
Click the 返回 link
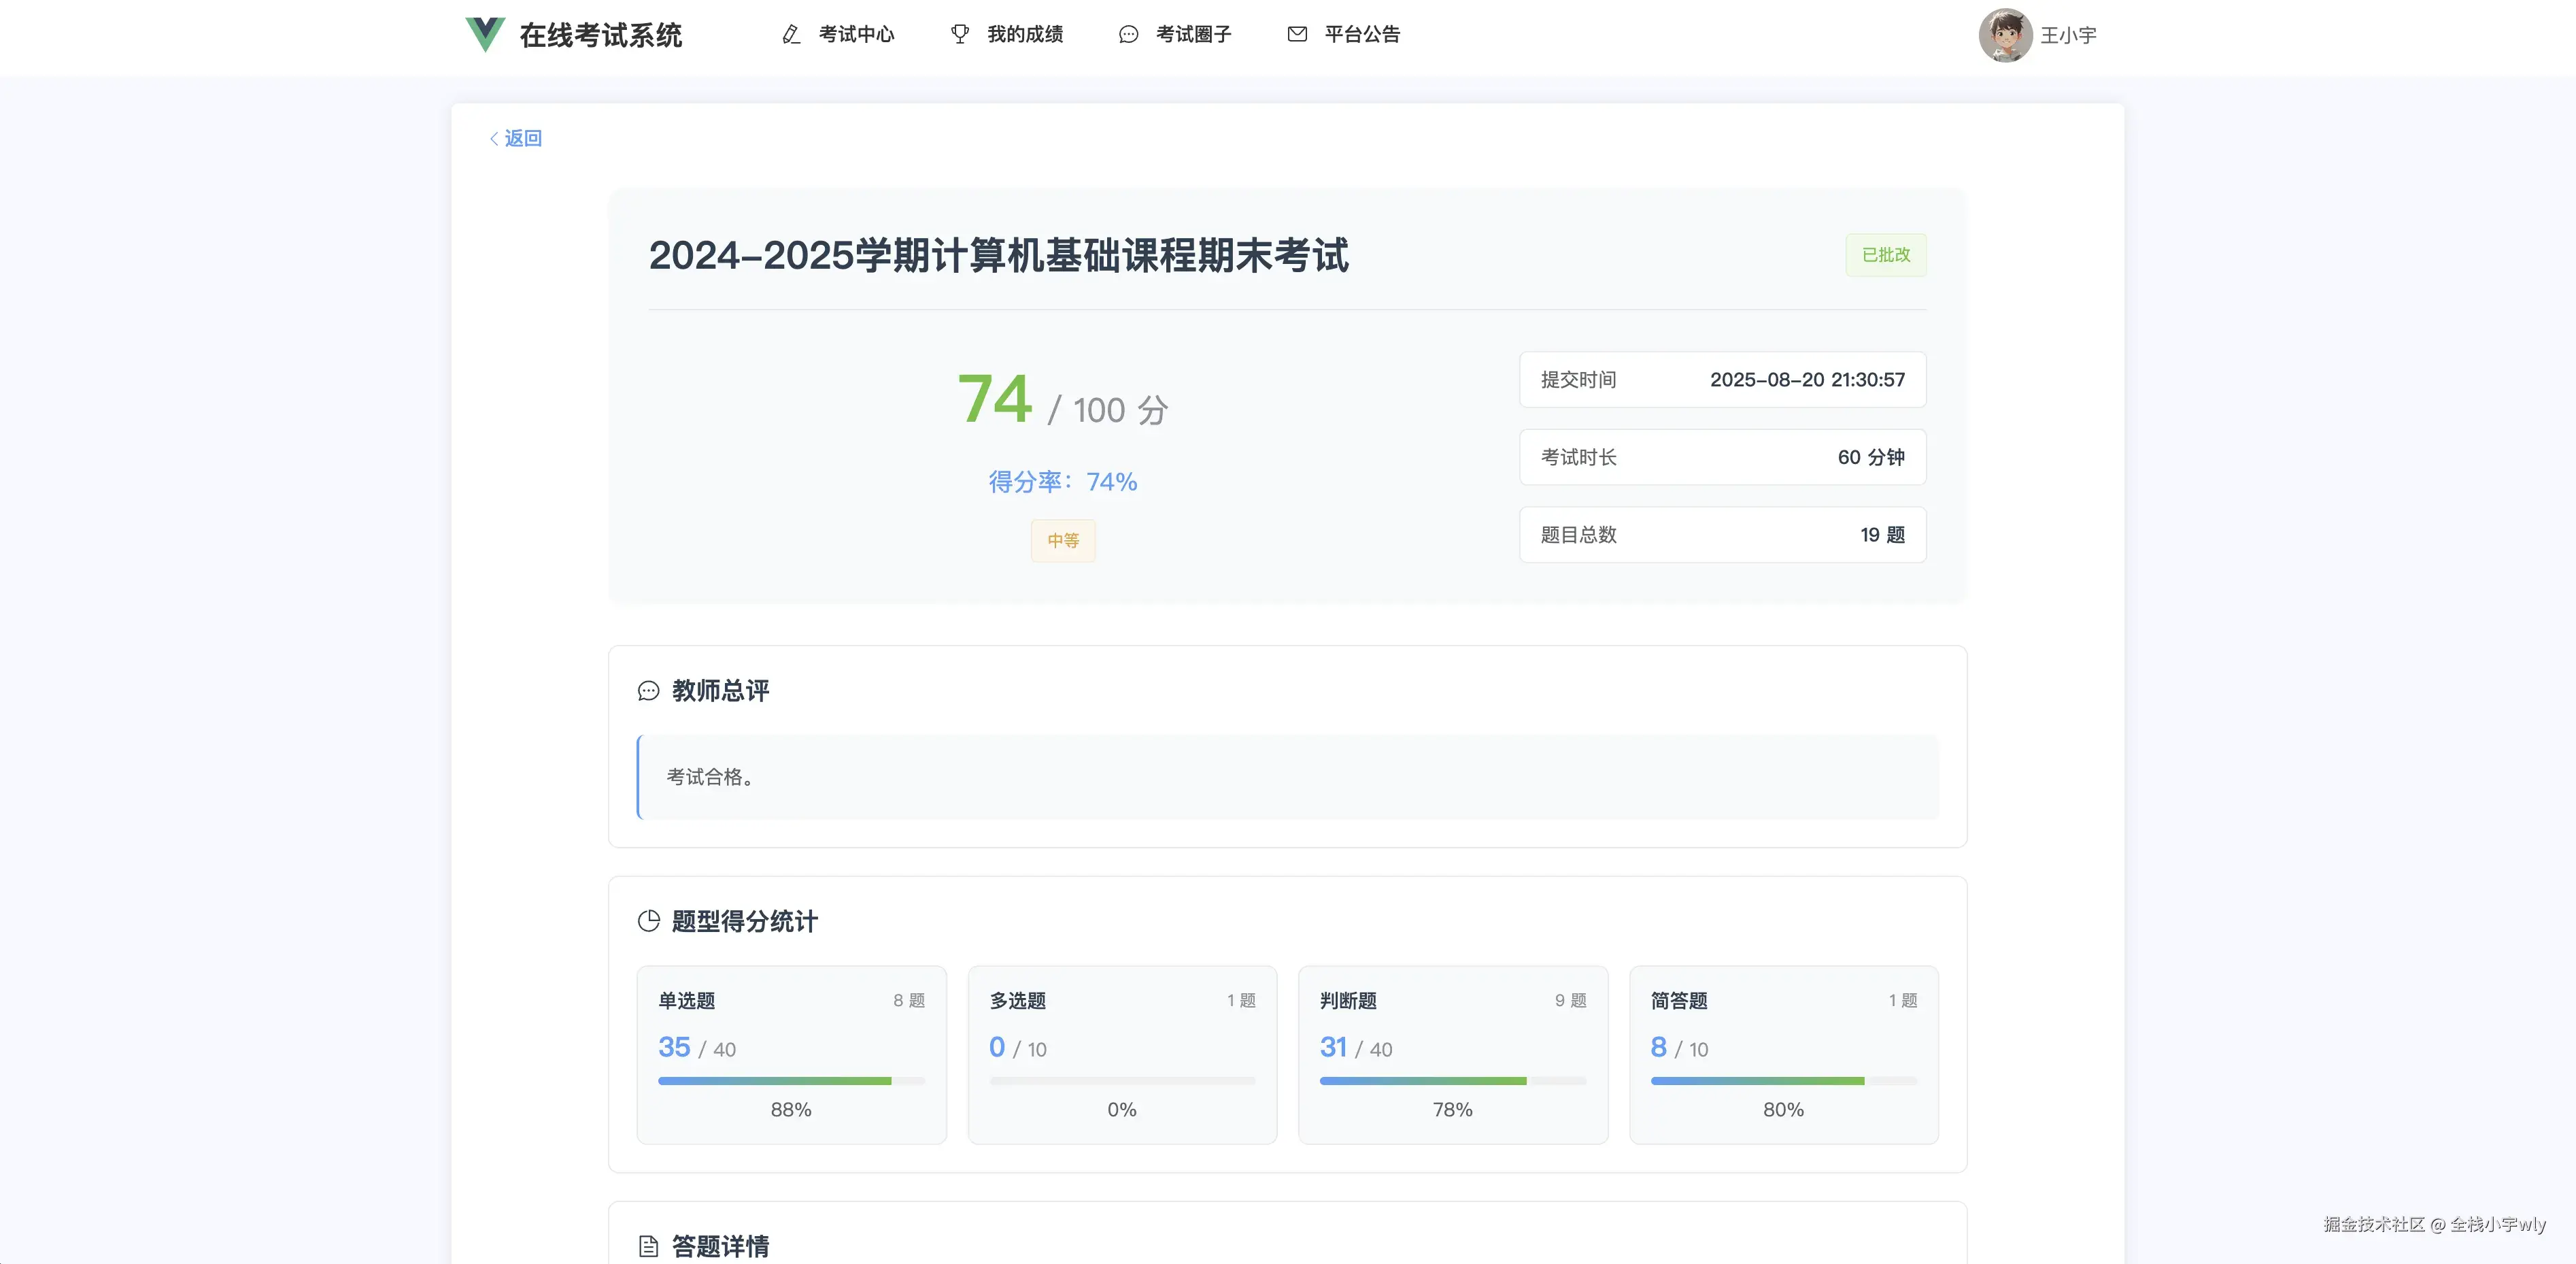(523, 138)
